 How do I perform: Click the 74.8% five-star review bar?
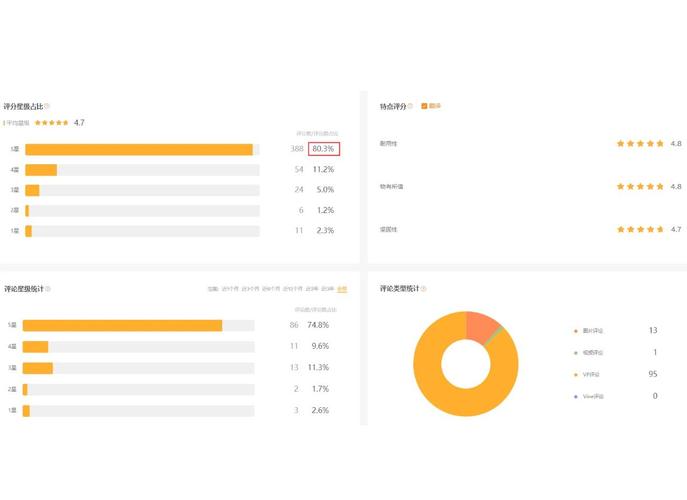click(x=138, y=326)
